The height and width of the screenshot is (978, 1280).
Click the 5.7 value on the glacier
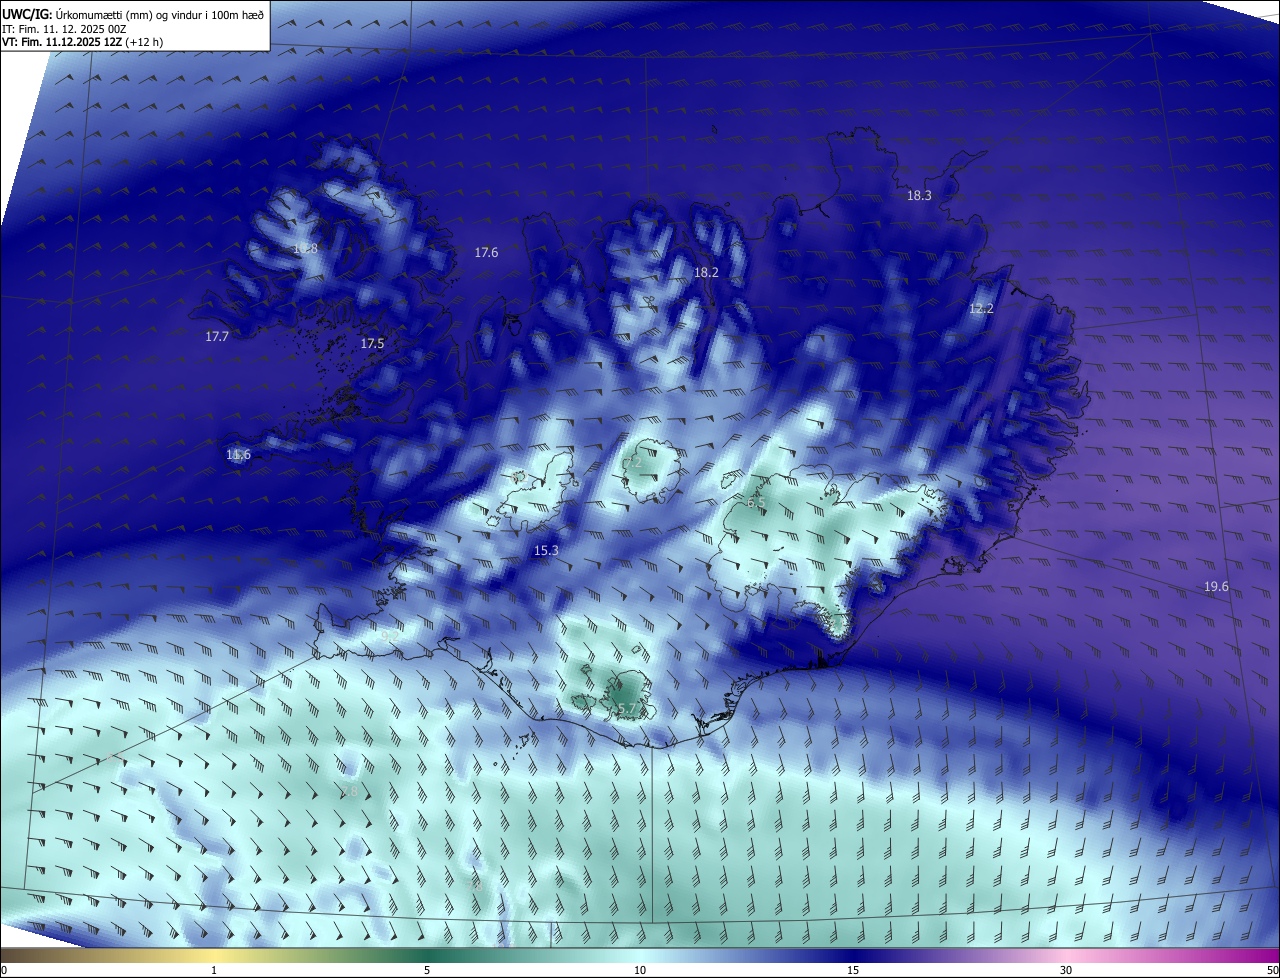(627, 709)
